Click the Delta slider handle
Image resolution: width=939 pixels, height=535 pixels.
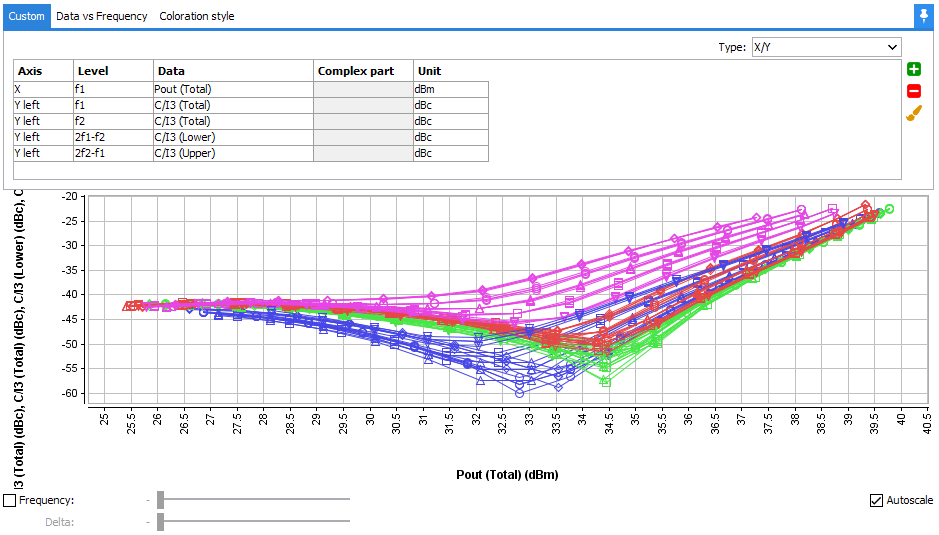(160, 522)
